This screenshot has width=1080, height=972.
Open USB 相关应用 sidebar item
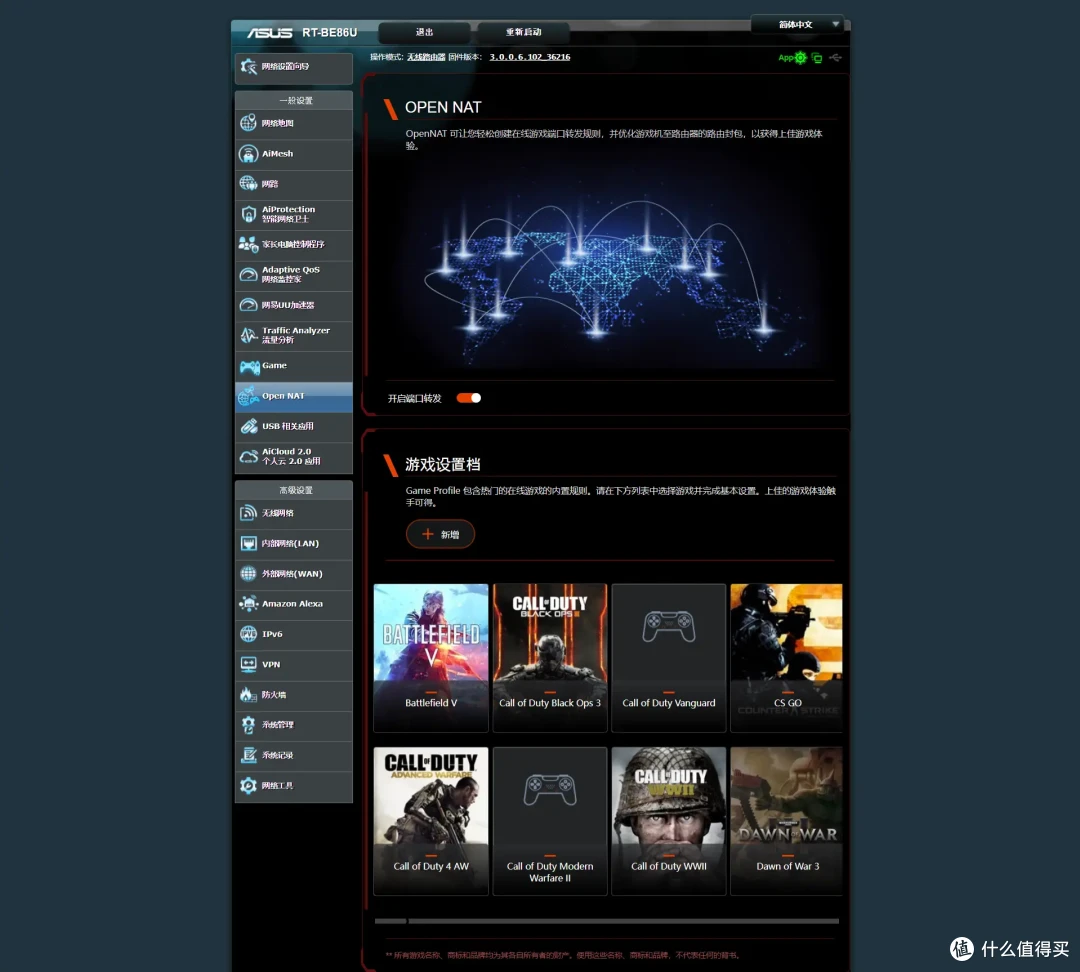point(293,427)
